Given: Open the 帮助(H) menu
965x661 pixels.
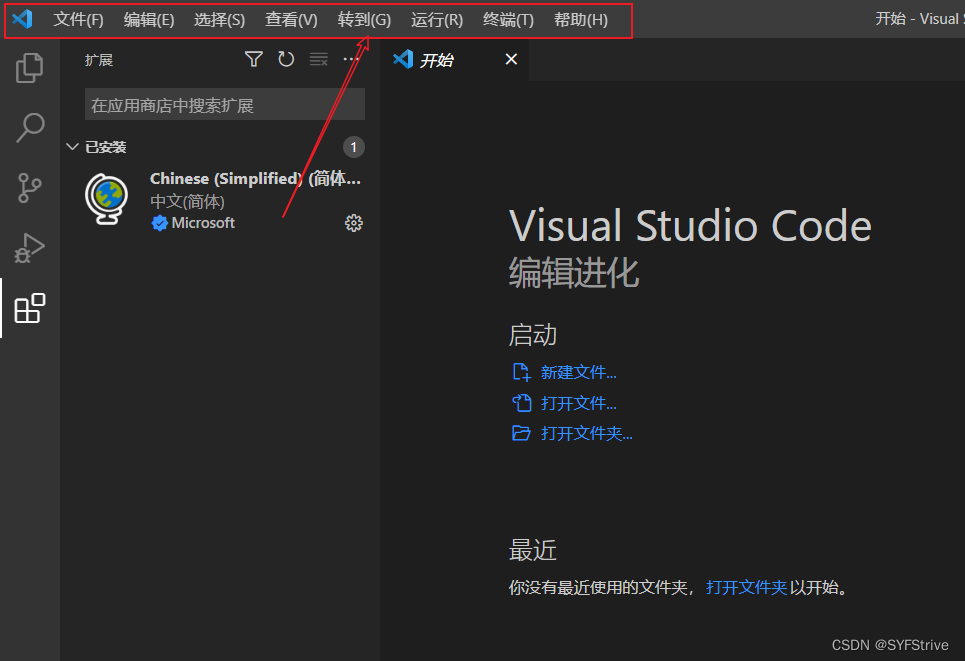Looking at the screenshot, I should 580,20.
